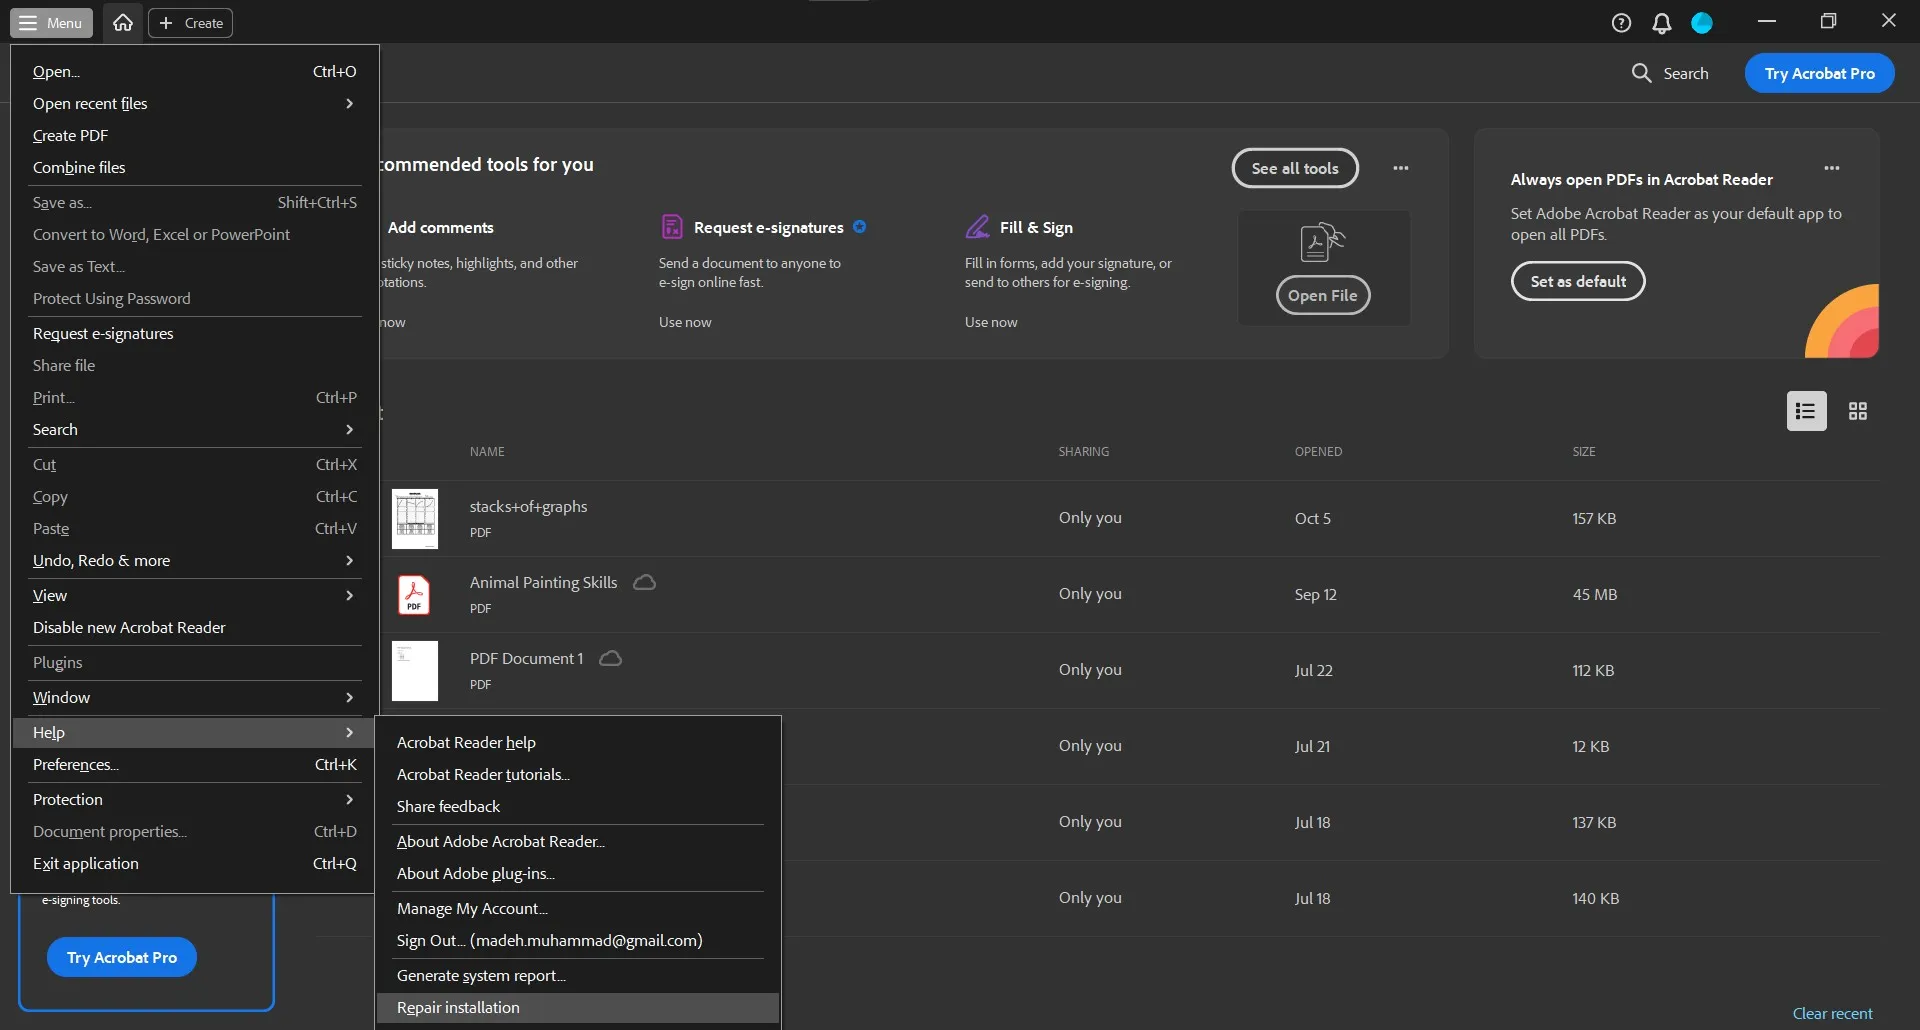Open the notifications bell icon
This screenshot has width=1920, height=1030.
[1661, 23]
